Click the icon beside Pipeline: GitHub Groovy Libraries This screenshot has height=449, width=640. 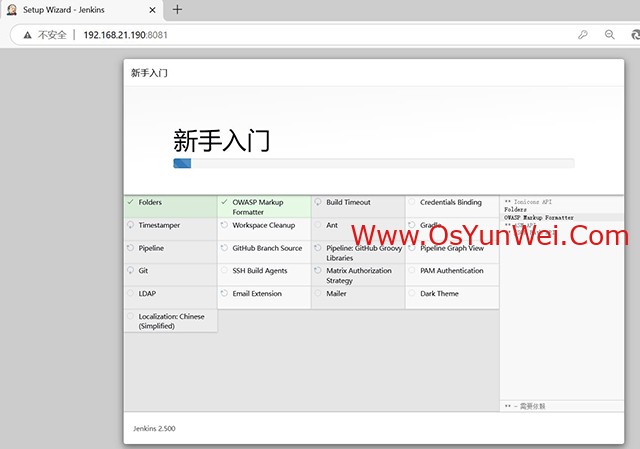318,247
